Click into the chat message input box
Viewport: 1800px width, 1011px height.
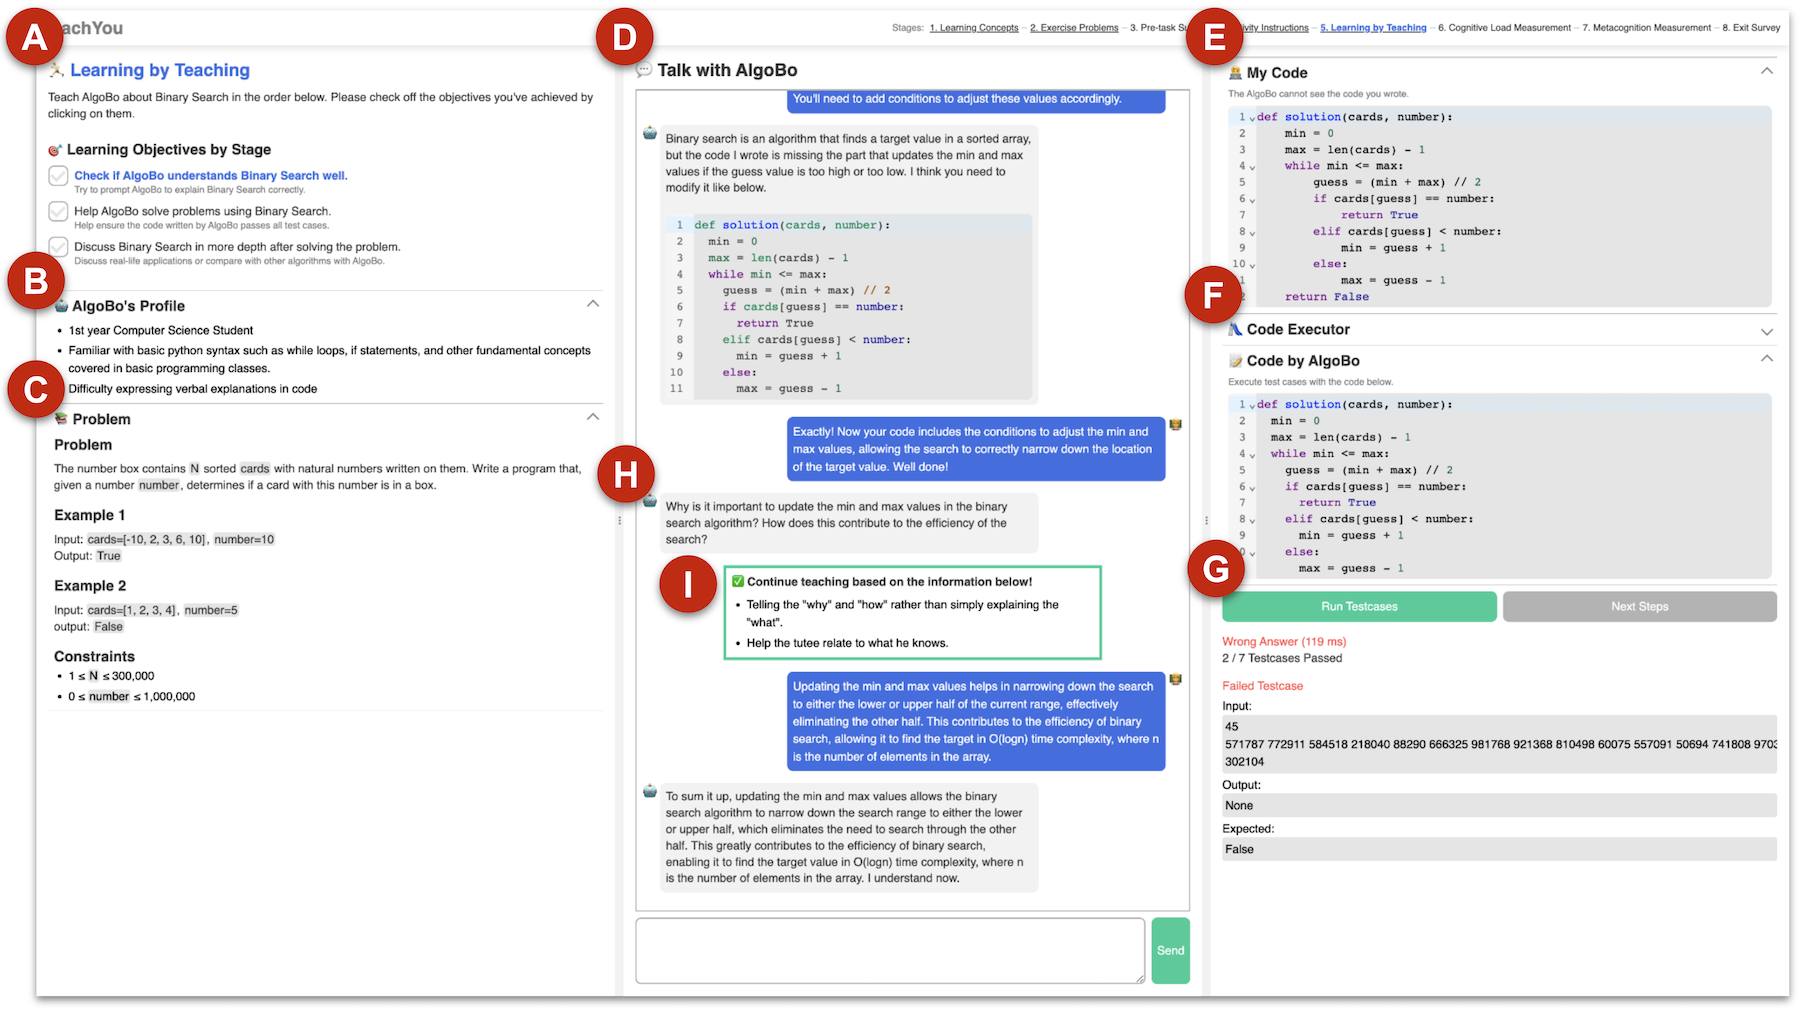pos(890,950)
